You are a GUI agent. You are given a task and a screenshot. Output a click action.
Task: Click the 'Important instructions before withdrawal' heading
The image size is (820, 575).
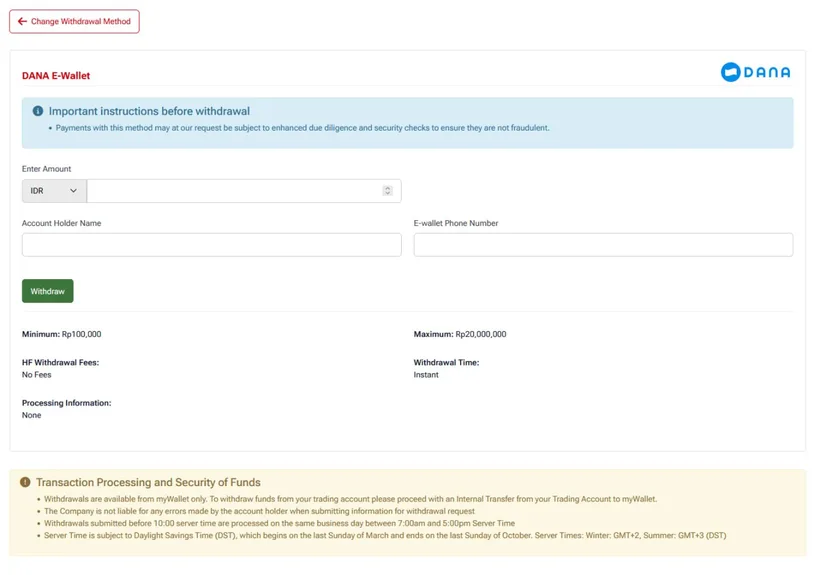point(149,111)
